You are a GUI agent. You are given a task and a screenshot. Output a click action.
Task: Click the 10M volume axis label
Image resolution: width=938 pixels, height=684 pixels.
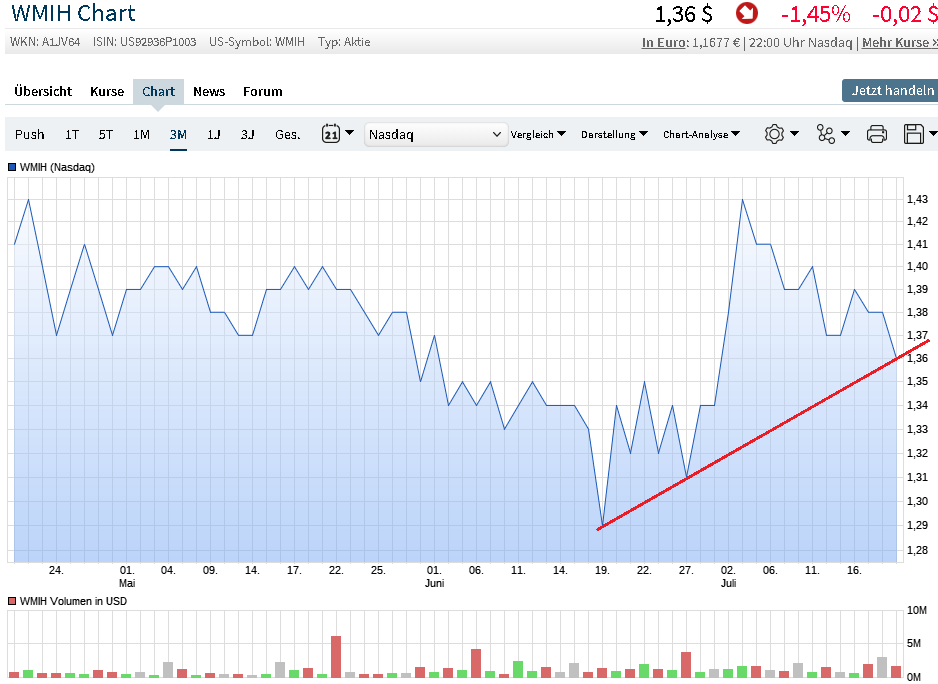pos(916,610)
